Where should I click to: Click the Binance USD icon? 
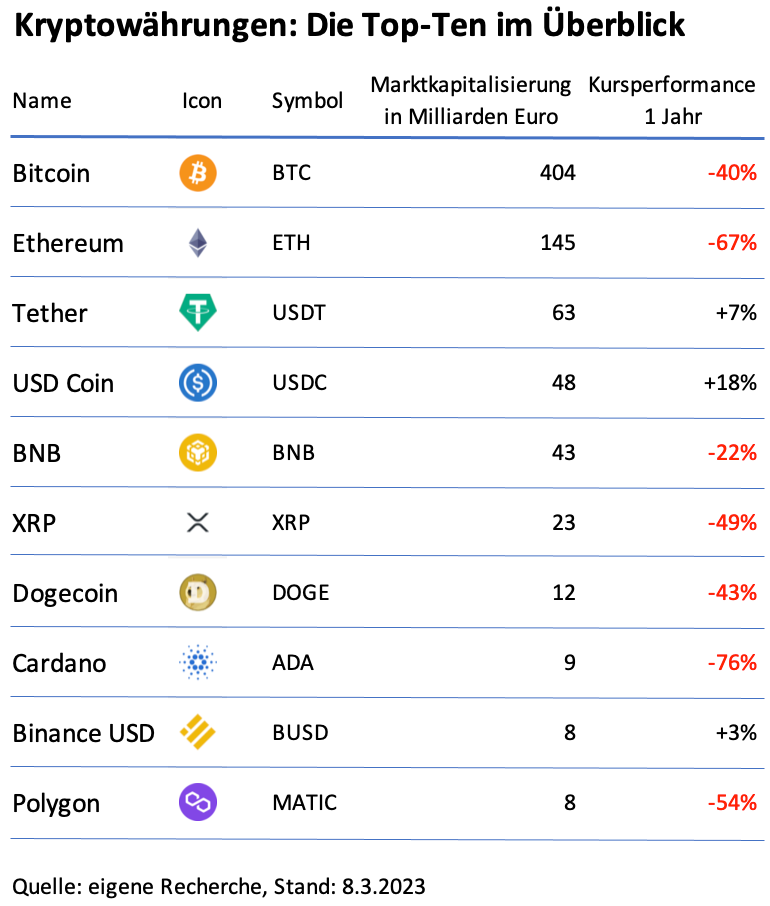click(x=197, y=733)
